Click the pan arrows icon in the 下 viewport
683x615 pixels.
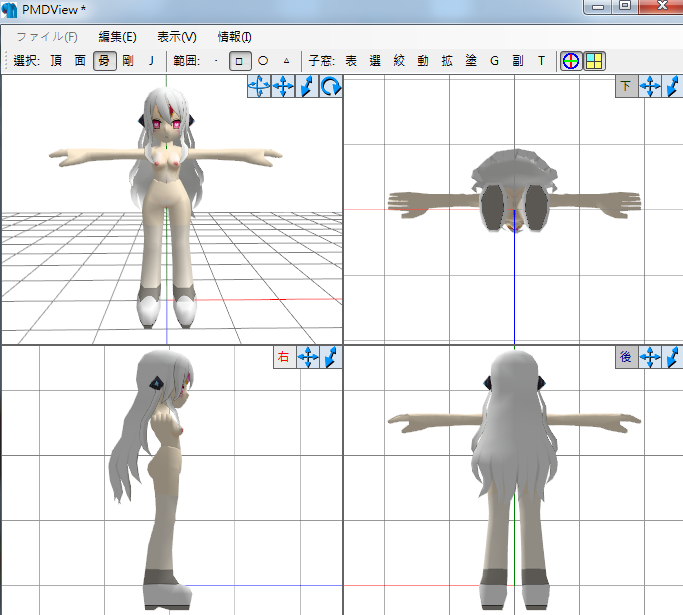(650, 87)
